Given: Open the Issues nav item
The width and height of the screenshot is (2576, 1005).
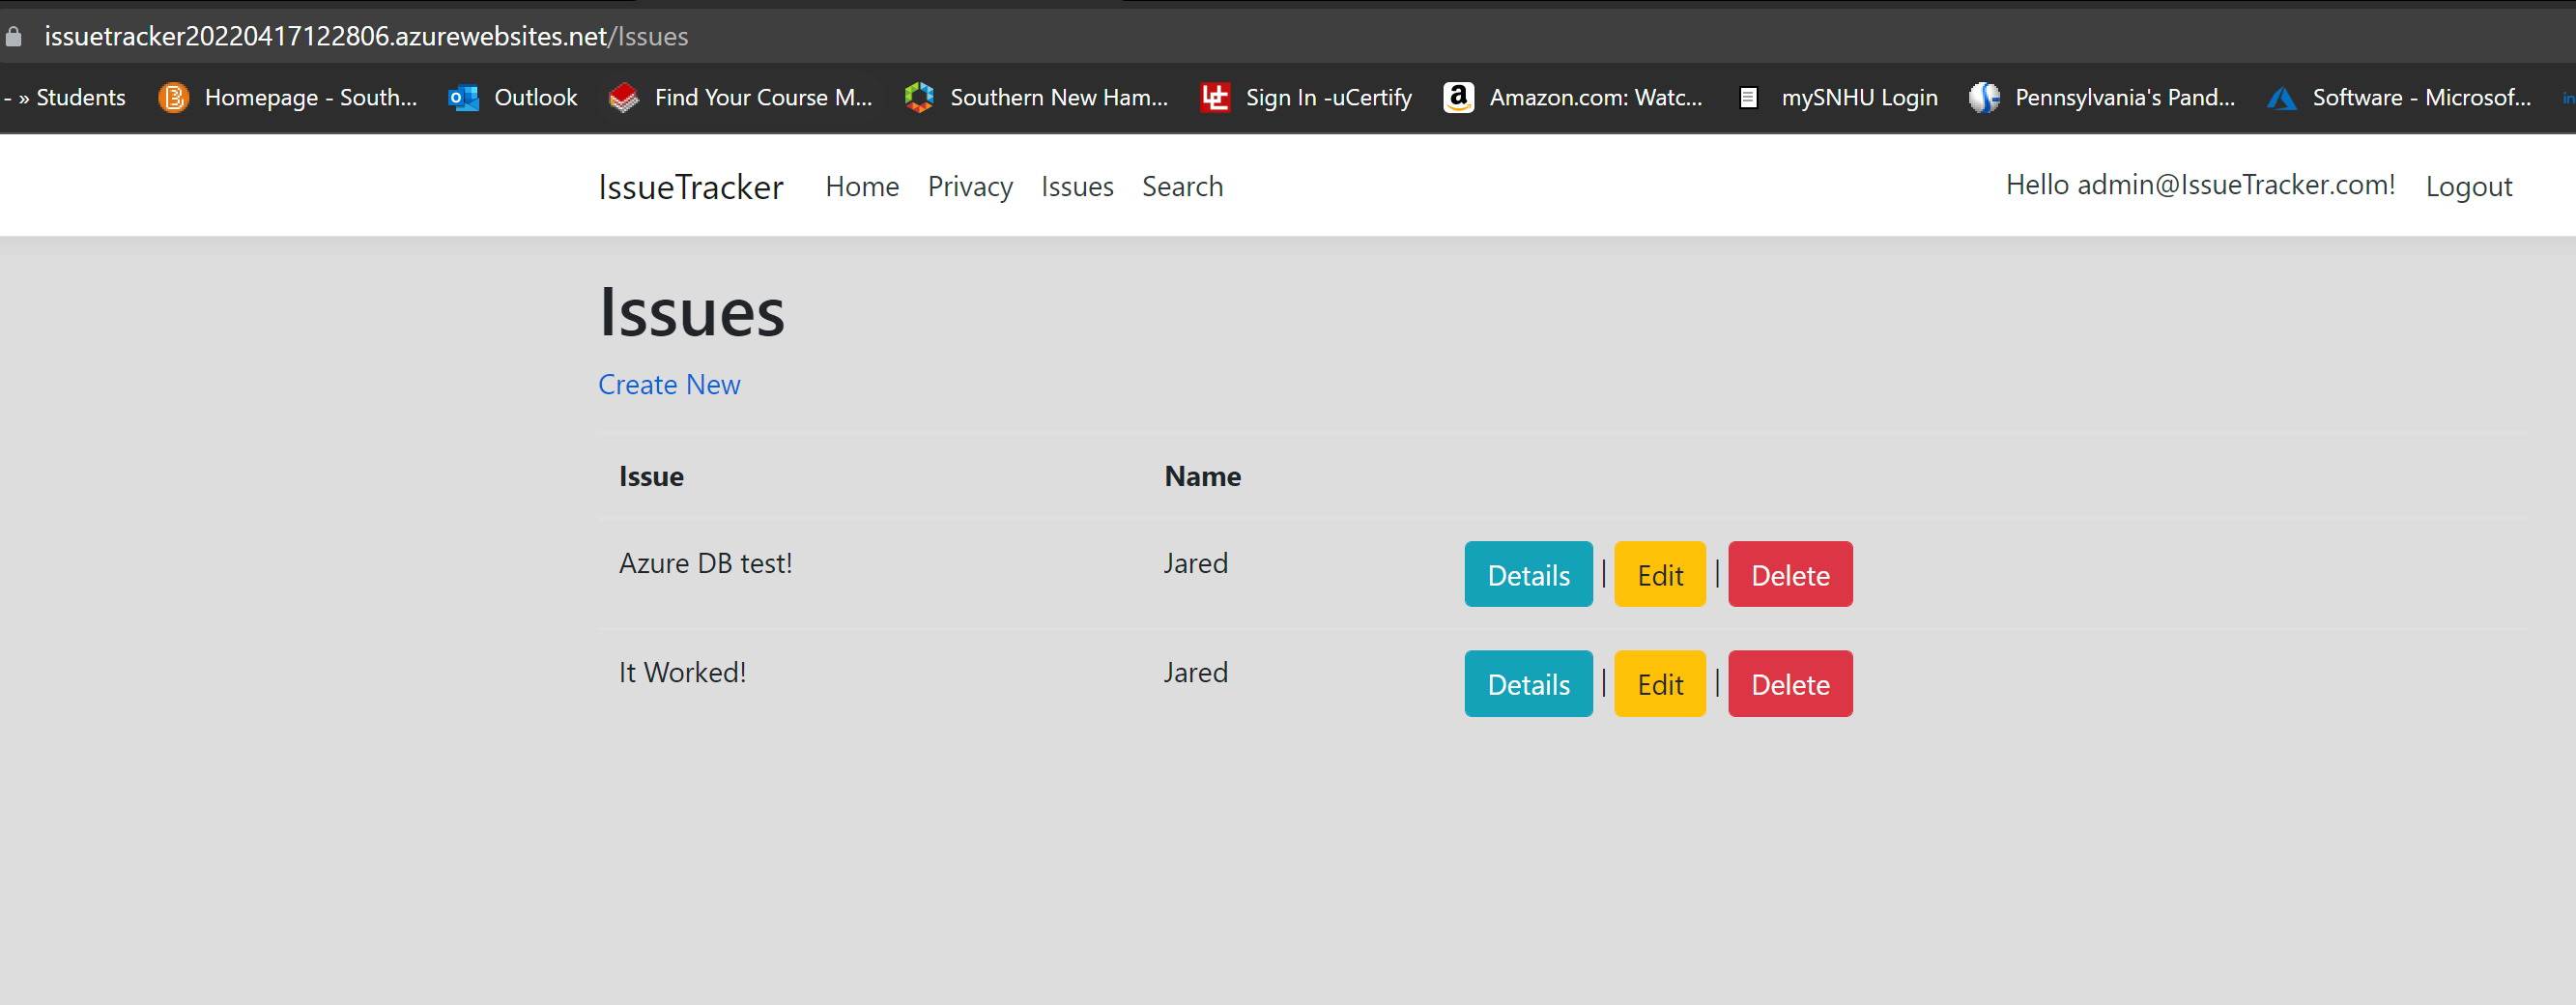Looking at the screenshot, I should [x=1077, y=187].
